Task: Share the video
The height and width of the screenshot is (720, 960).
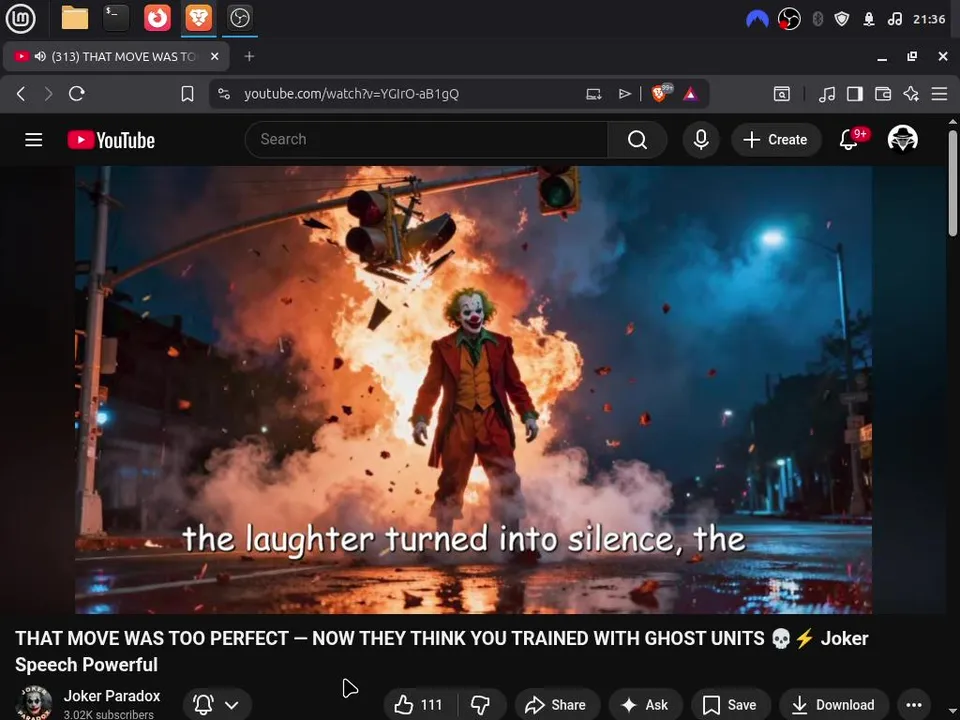Action: point(556,705)
